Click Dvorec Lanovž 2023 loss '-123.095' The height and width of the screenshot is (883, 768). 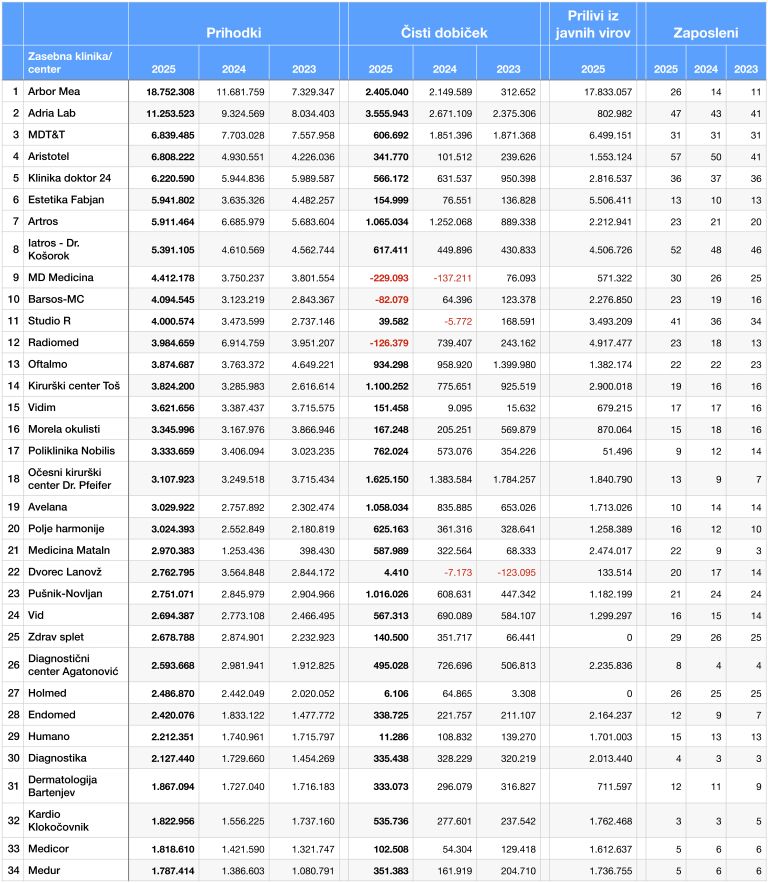516,572
